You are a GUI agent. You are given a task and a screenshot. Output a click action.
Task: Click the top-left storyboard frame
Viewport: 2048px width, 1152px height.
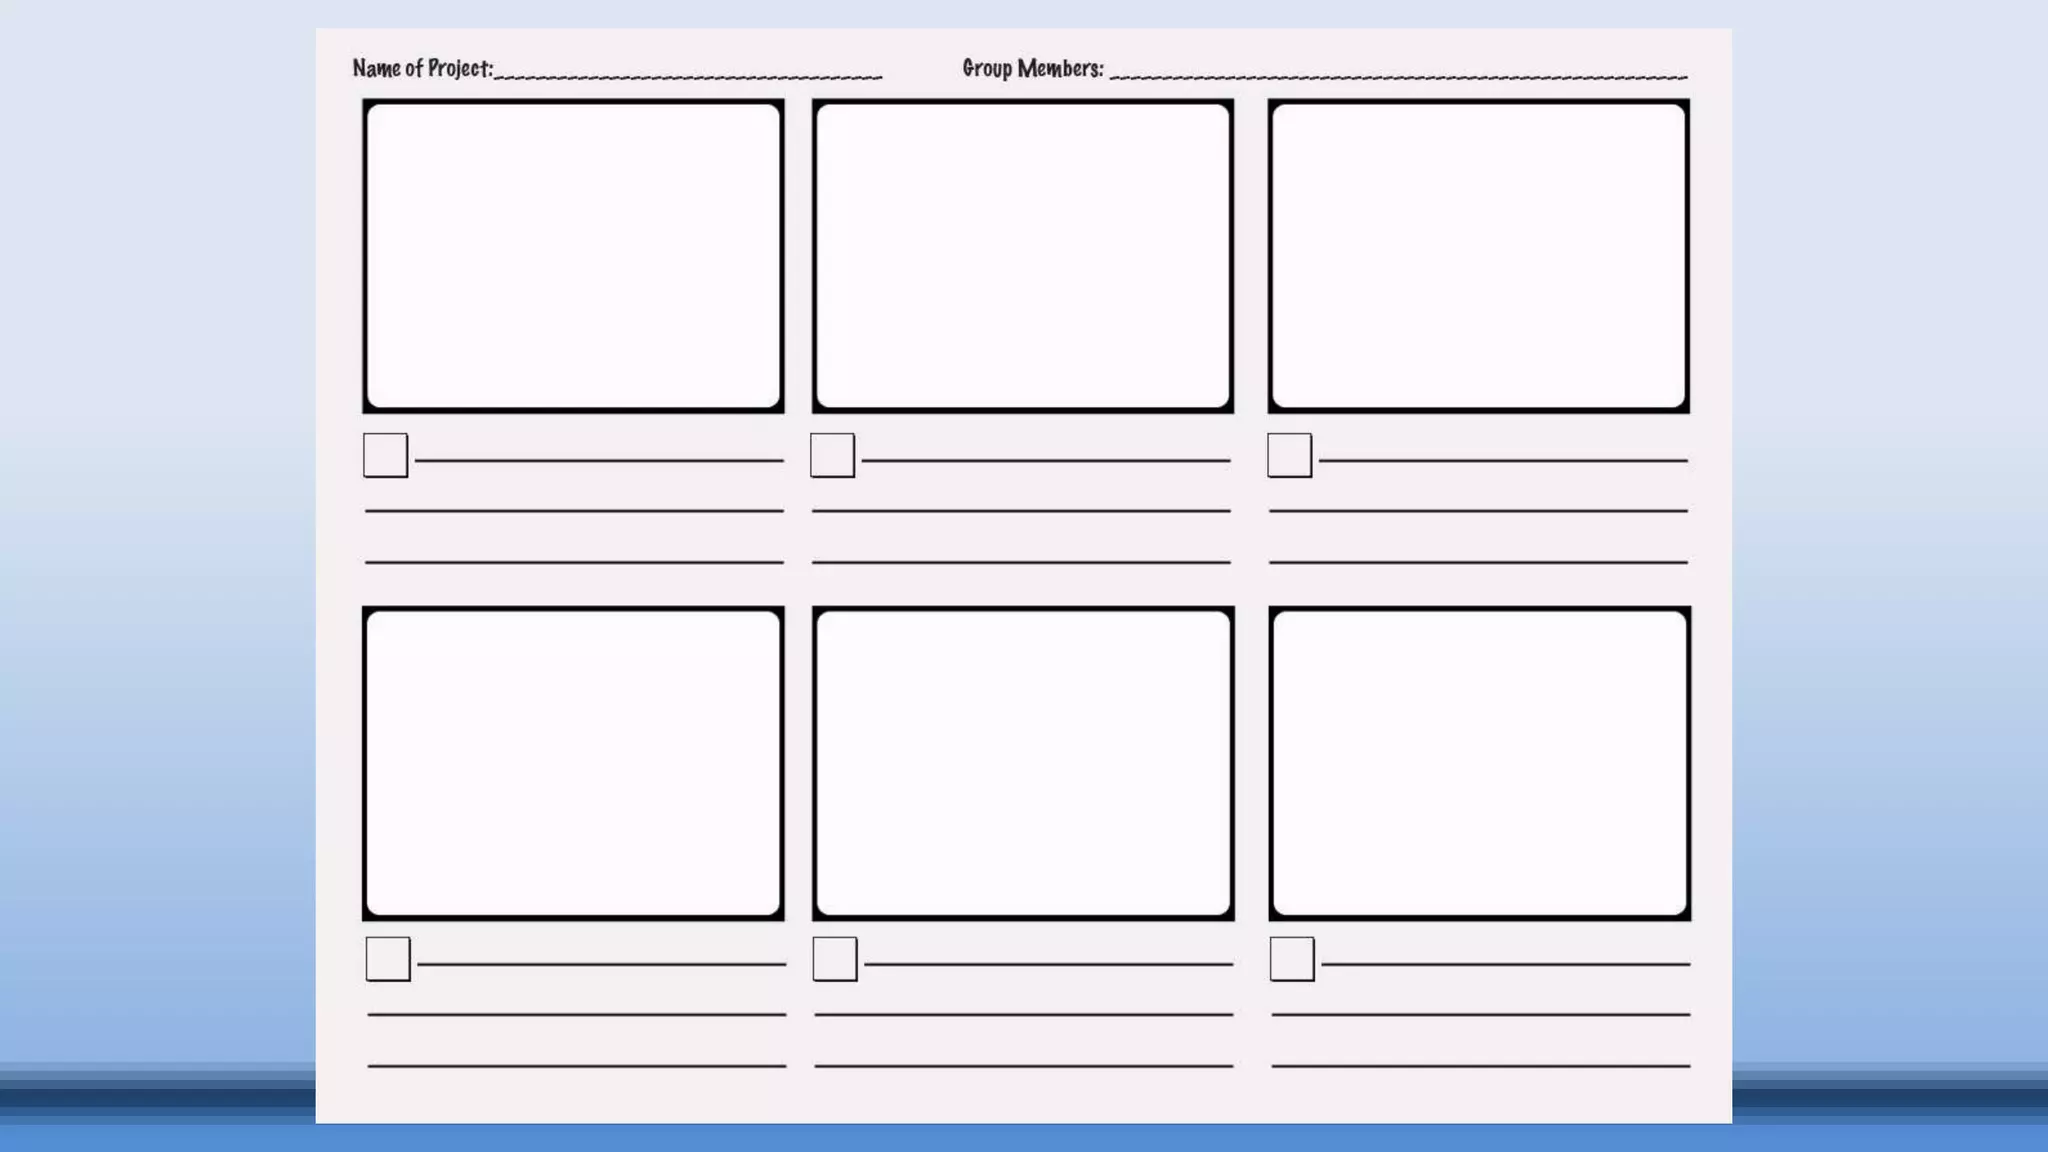tap(573, 256)
